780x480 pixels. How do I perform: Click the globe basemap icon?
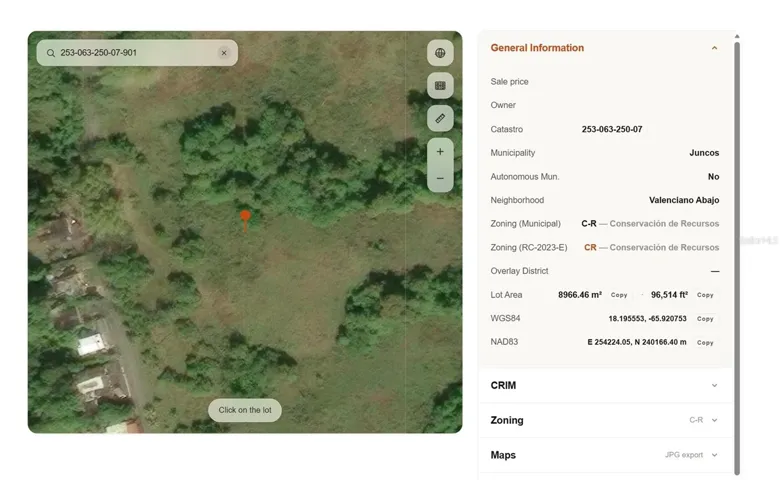[x=440, y=53]
